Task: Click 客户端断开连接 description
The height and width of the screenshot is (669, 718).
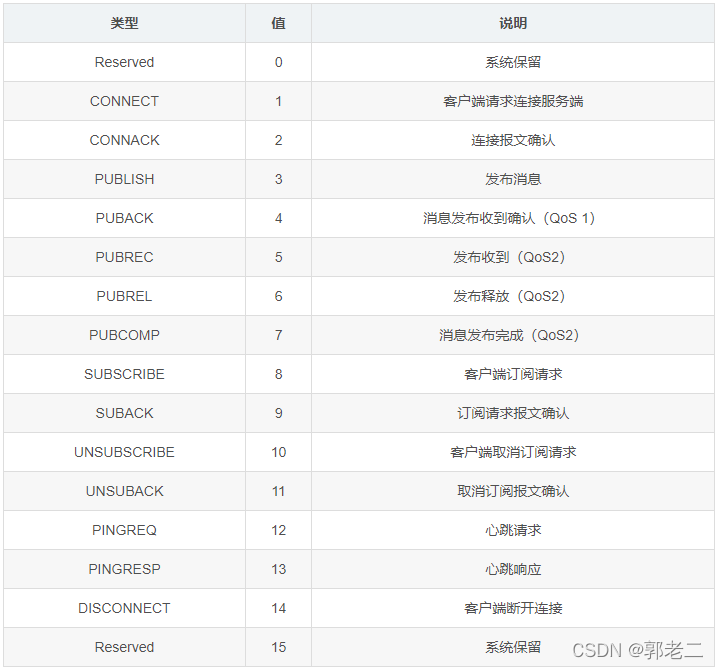Action: click(513, 608)
